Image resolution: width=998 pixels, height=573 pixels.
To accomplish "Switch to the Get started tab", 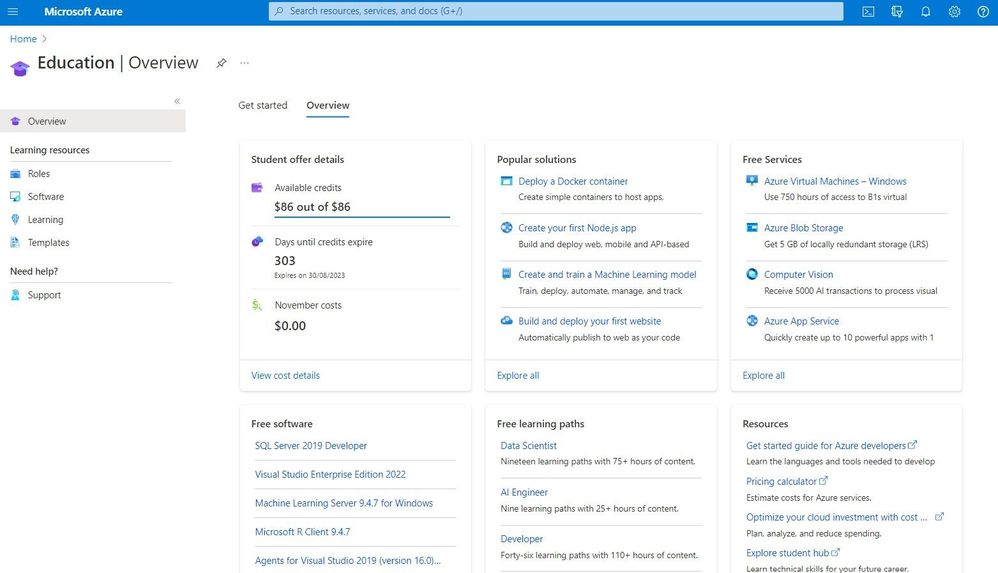I will click(x=263, y=106).
